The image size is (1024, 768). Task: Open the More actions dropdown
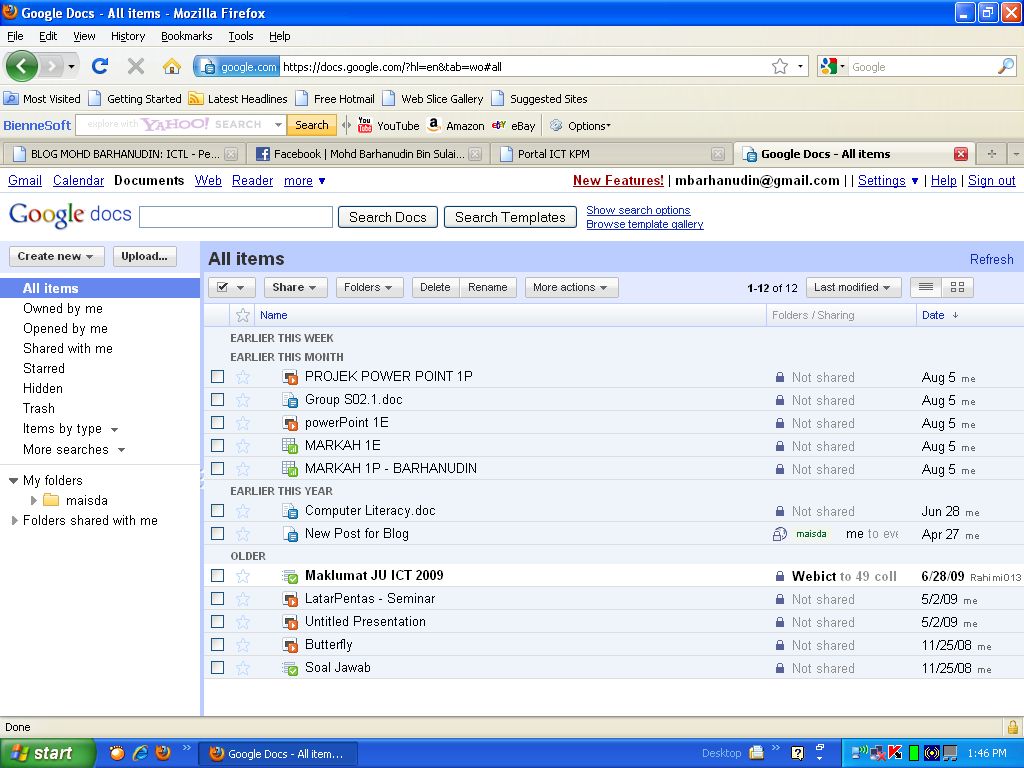coord(571,287)
